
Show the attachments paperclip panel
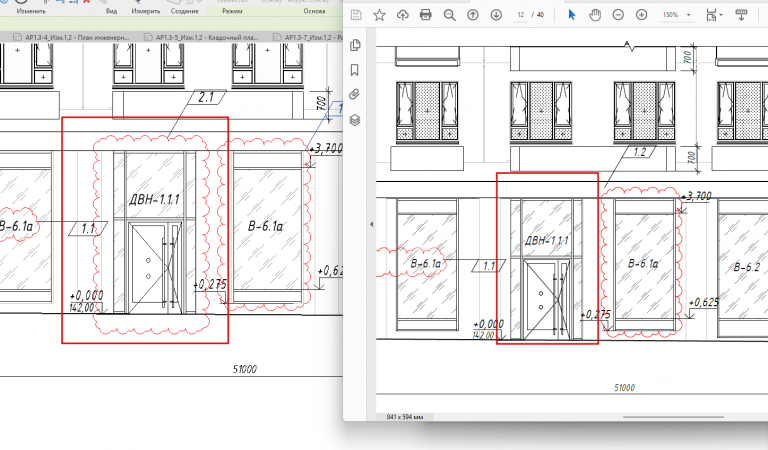point(355,95)
